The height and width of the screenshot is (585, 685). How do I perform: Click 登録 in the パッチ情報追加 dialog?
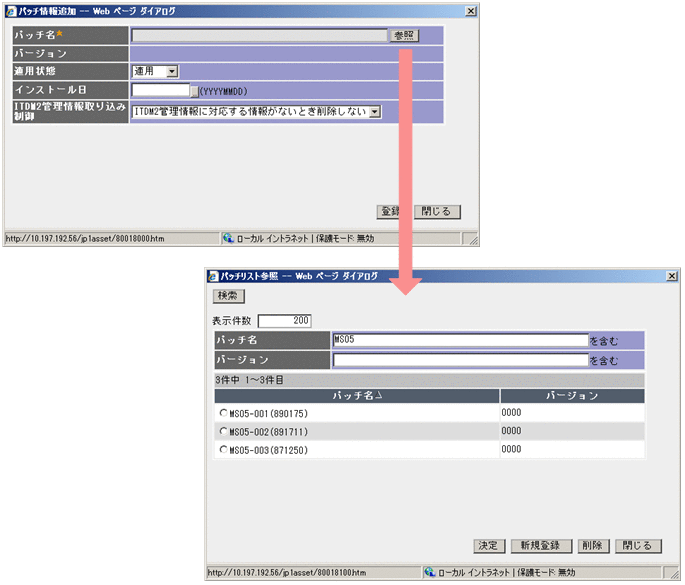pos(388,212)
